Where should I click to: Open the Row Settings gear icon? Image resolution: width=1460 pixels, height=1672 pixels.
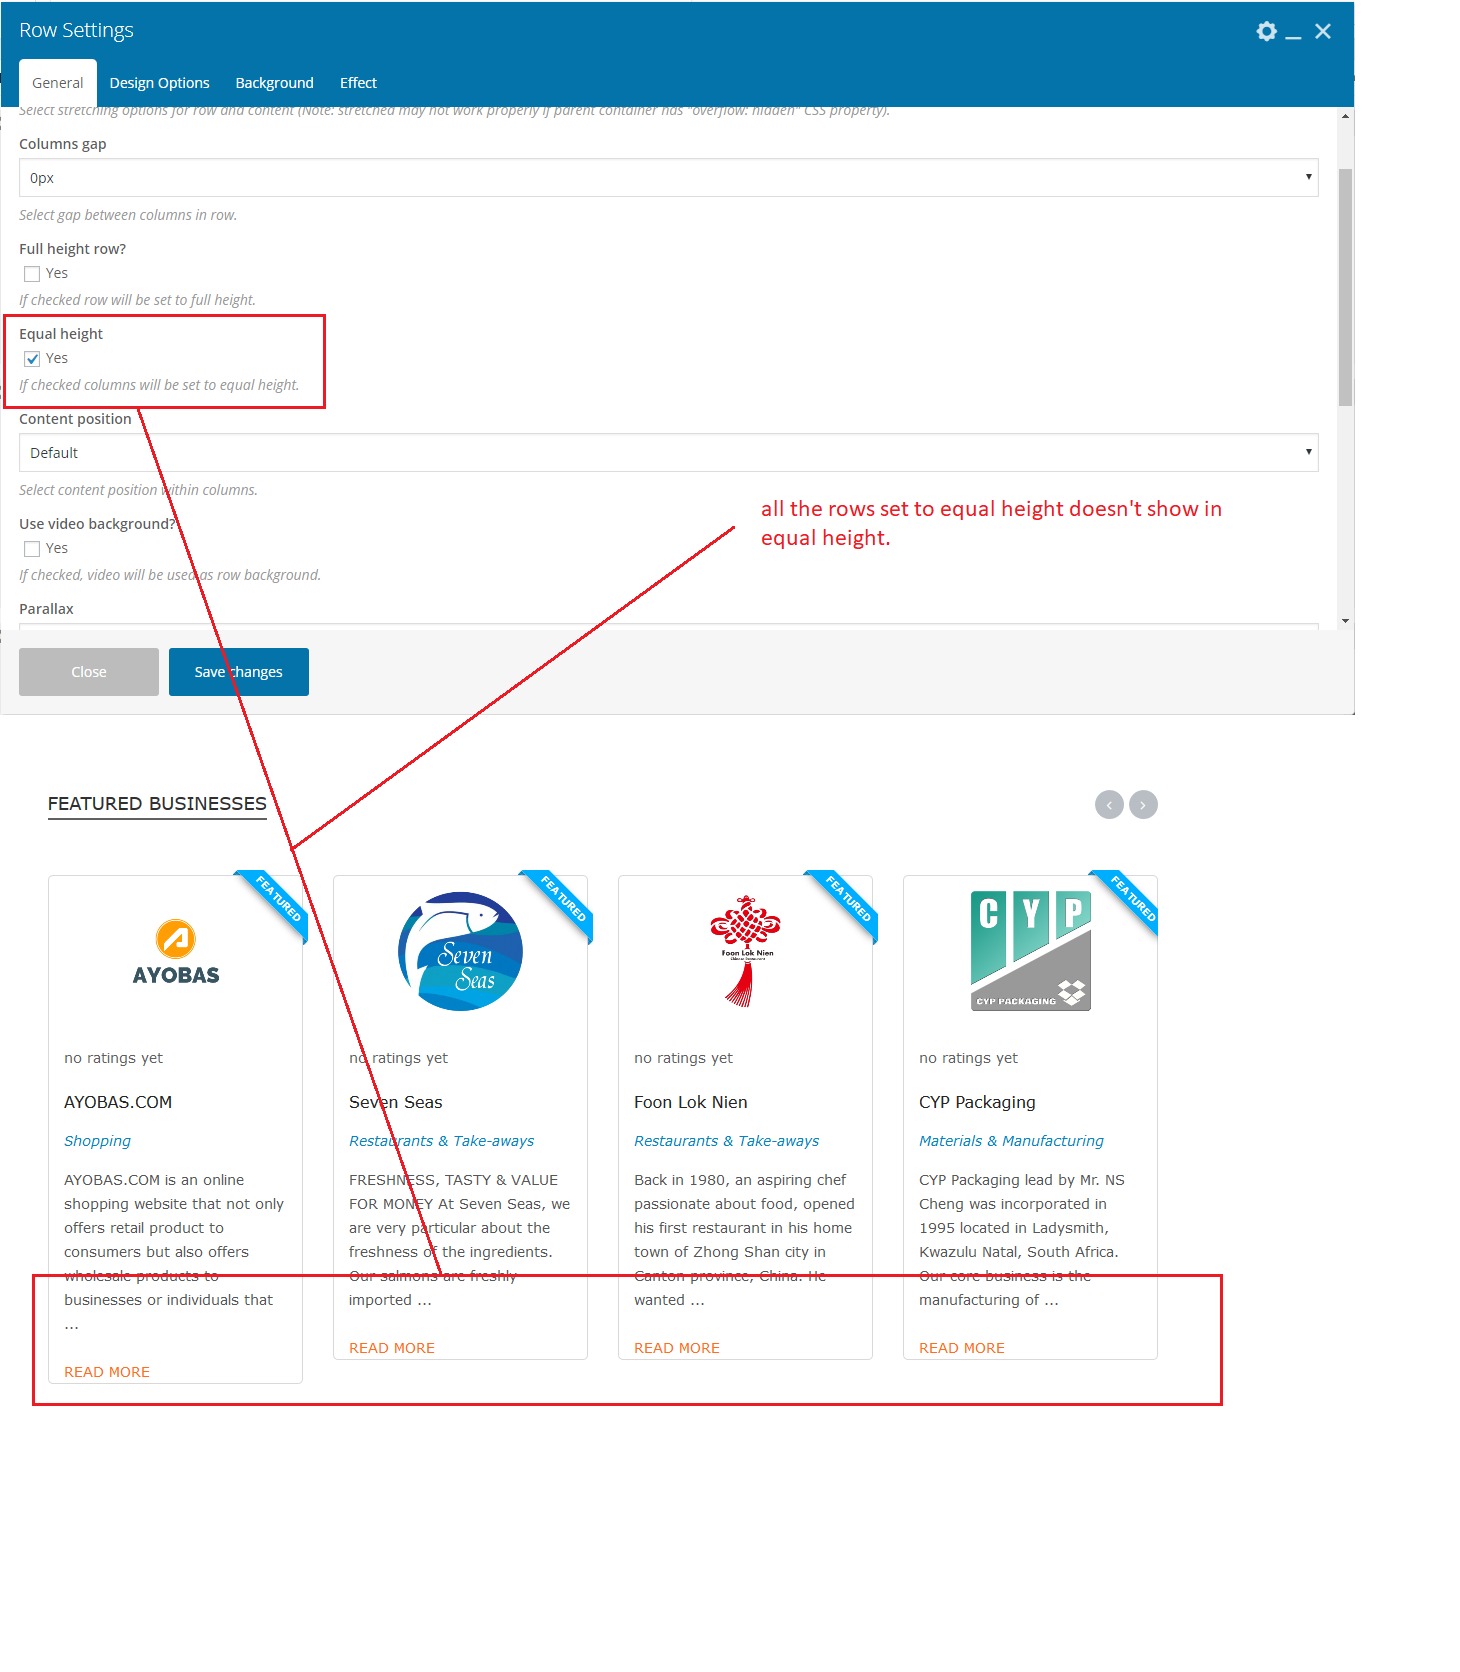click(1266, 31)
